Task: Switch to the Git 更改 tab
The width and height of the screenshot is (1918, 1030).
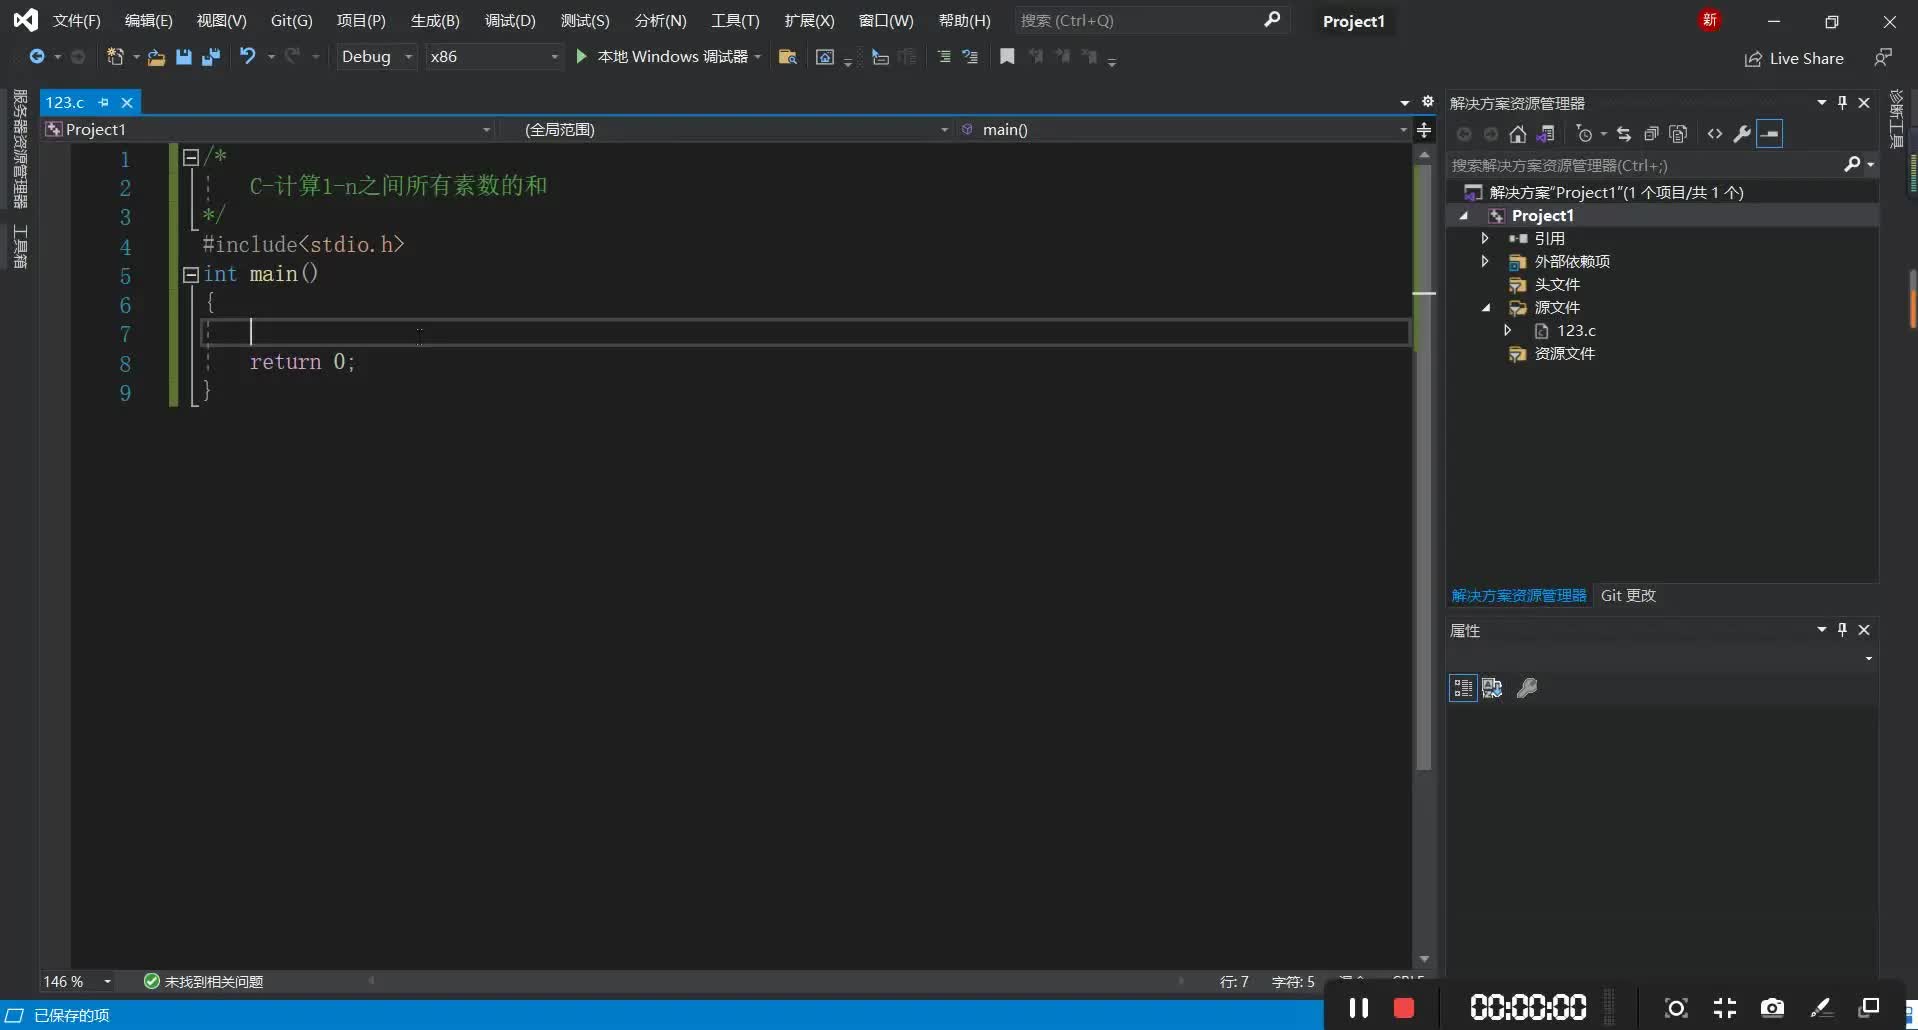Action: [1628, 596]
